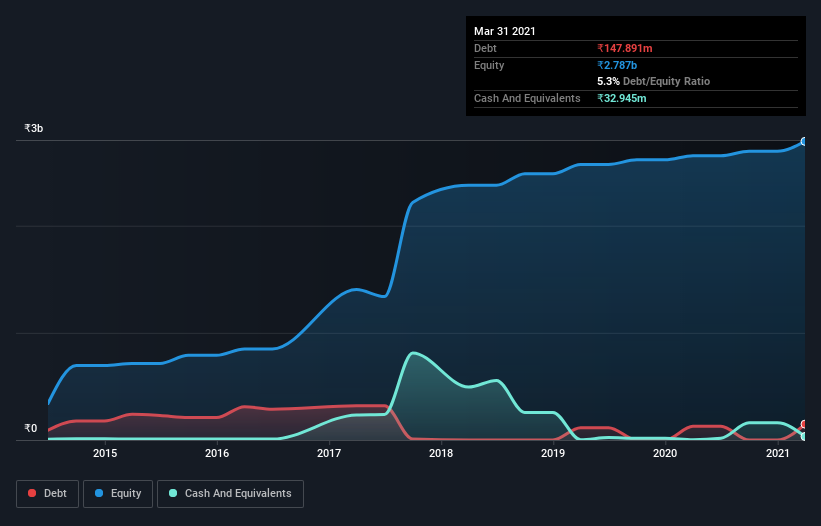Image resolution: width=821 pixels, height=526 pixels.
Task: Select the red Debt end data point
Action: pyautogui.click(x=804, y=424)
